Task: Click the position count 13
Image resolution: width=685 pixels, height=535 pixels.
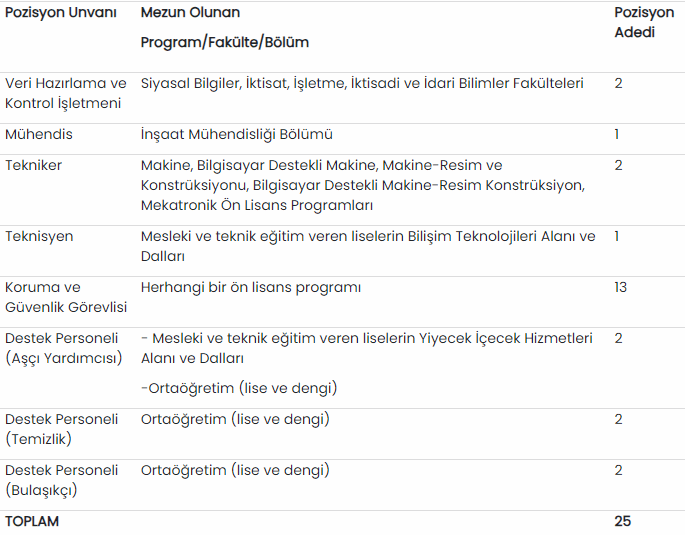Action: (x=620, y=287)
